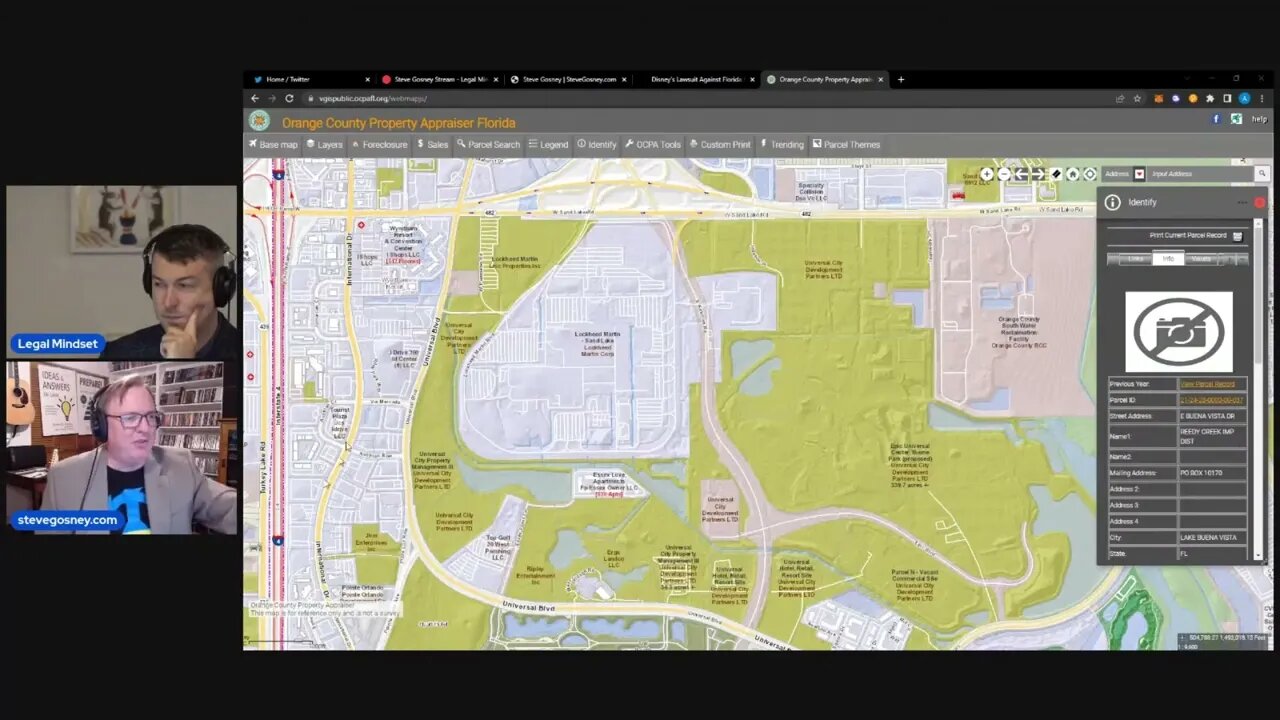The image size is (1280, 720).
Task: Select the Values tab in Identify panel
Action: pos(1201,259)
